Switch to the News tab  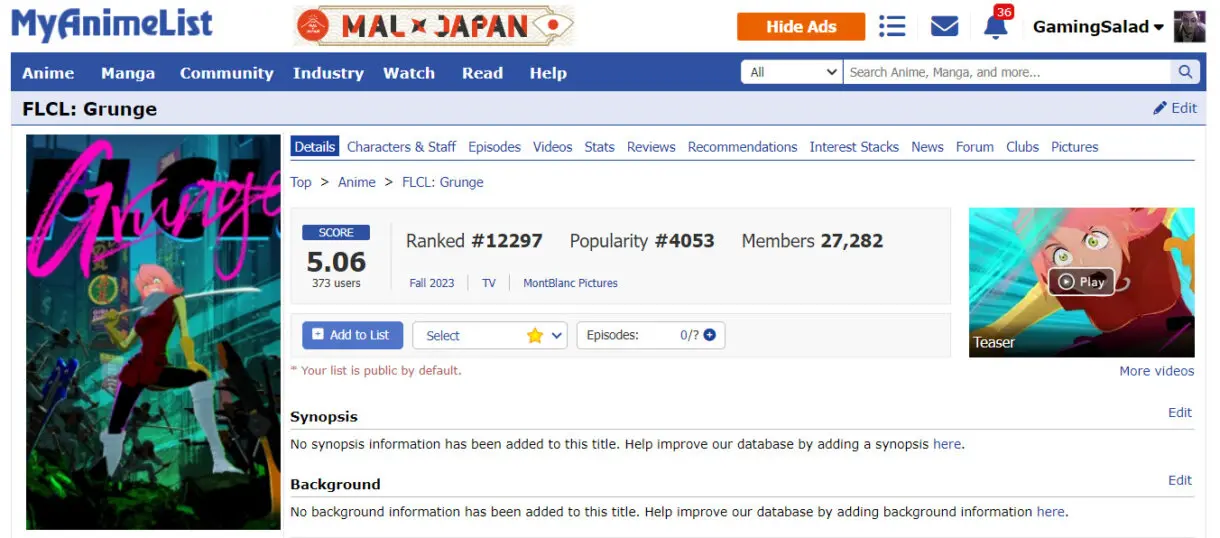click(x=927, y=147)
